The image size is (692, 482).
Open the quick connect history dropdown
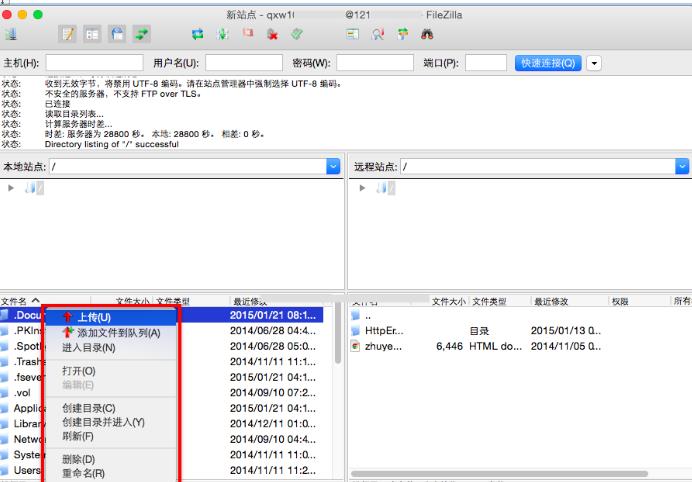point(594,63)
